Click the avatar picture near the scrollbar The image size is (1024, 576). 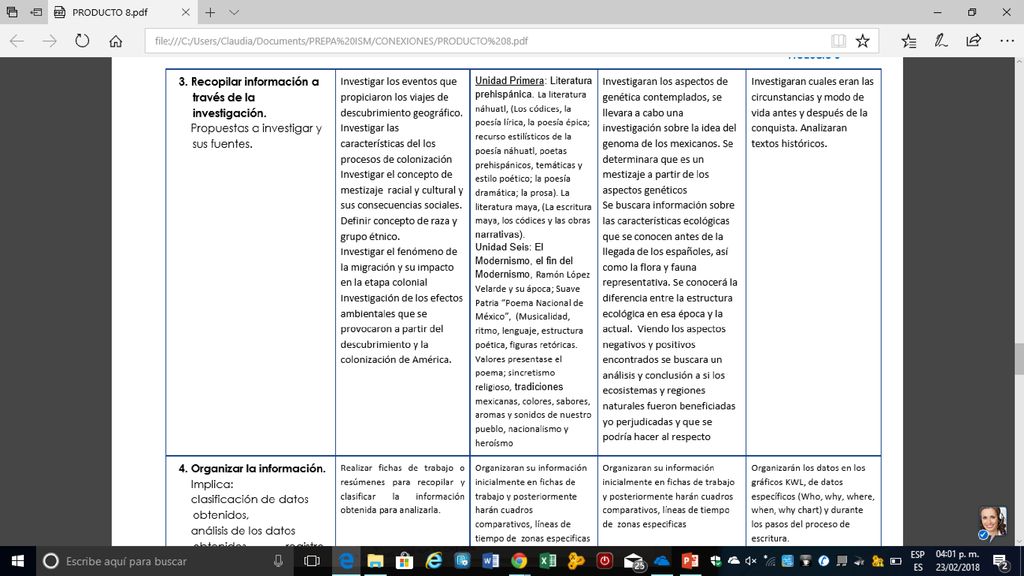[x=992, y=524]
